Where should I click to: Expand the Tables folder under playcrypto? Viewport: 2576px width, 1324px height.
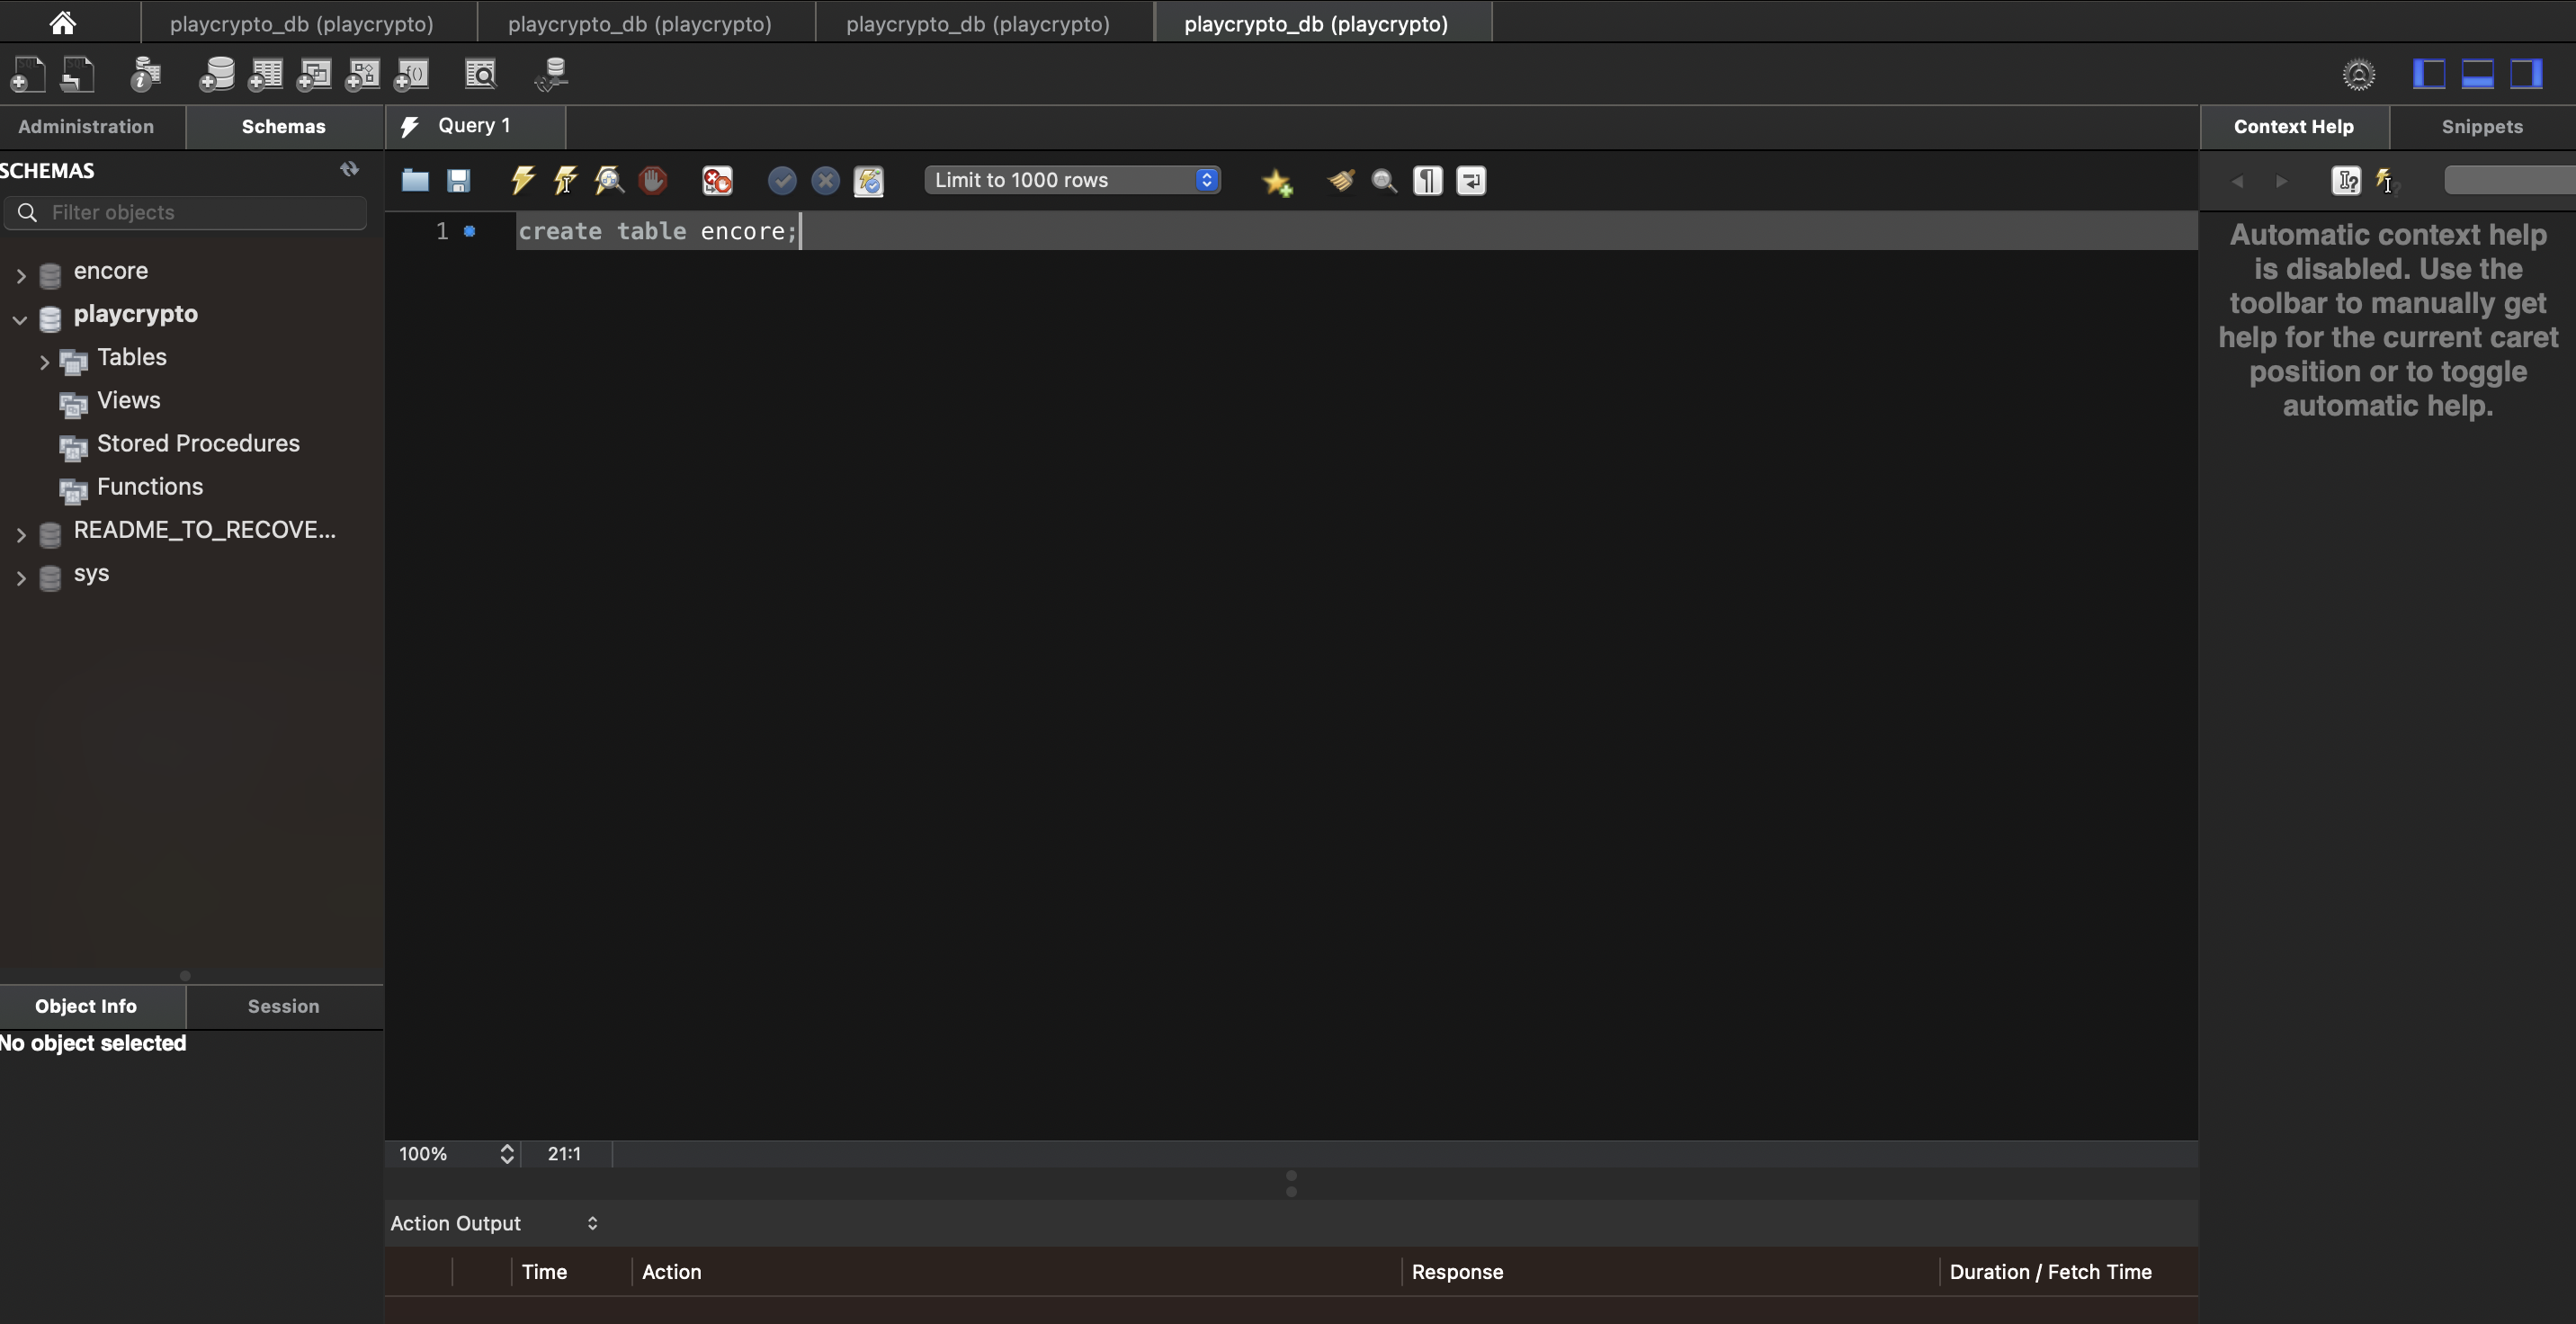click(44, 361)
